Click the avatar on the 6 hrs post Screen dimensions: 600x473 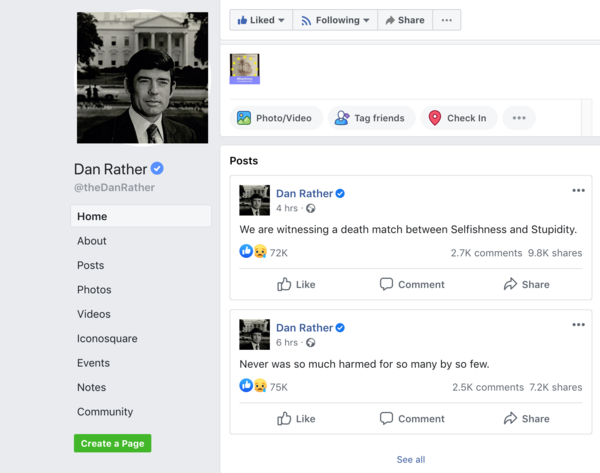(254, 334)
